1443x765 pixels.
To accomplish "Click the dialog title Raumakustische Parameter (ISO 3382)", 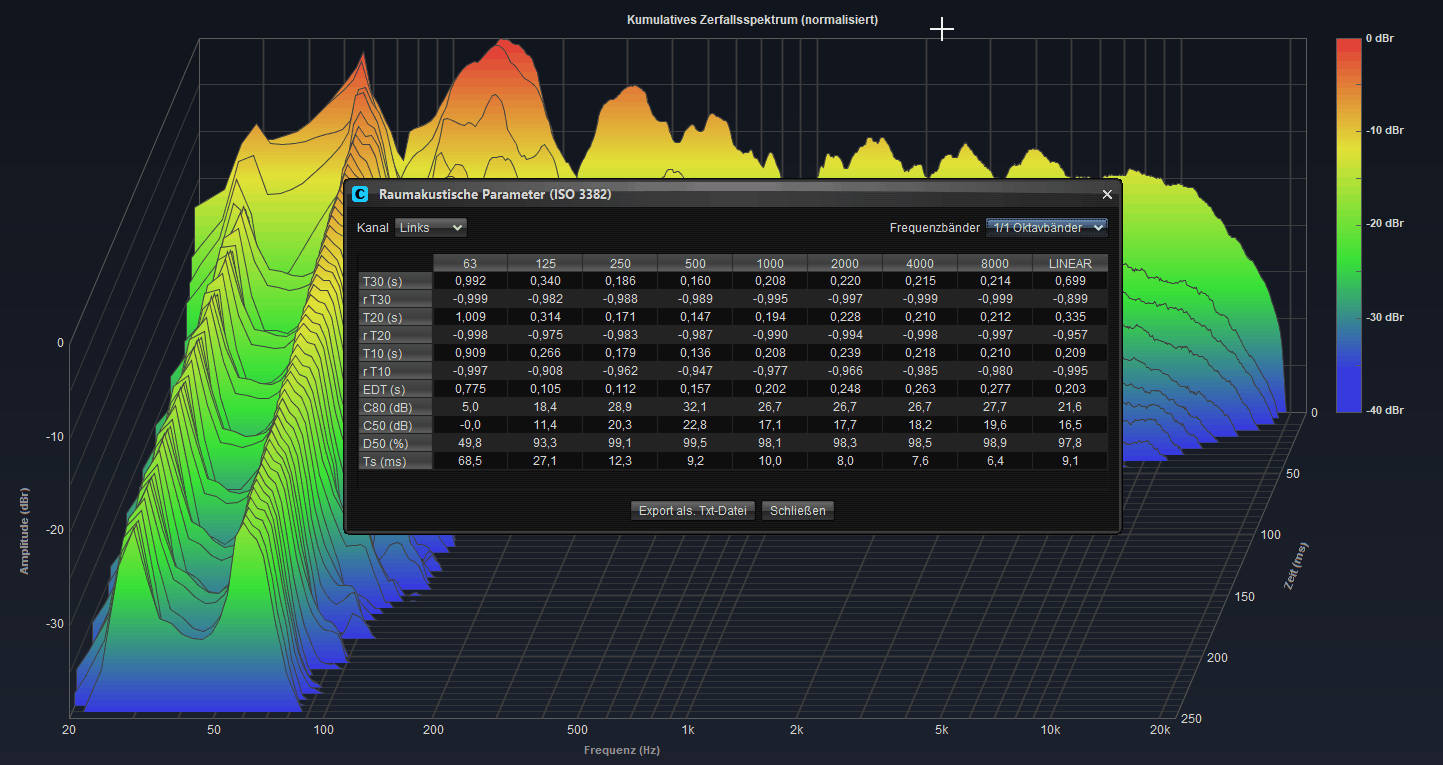I will pos(495,195).
